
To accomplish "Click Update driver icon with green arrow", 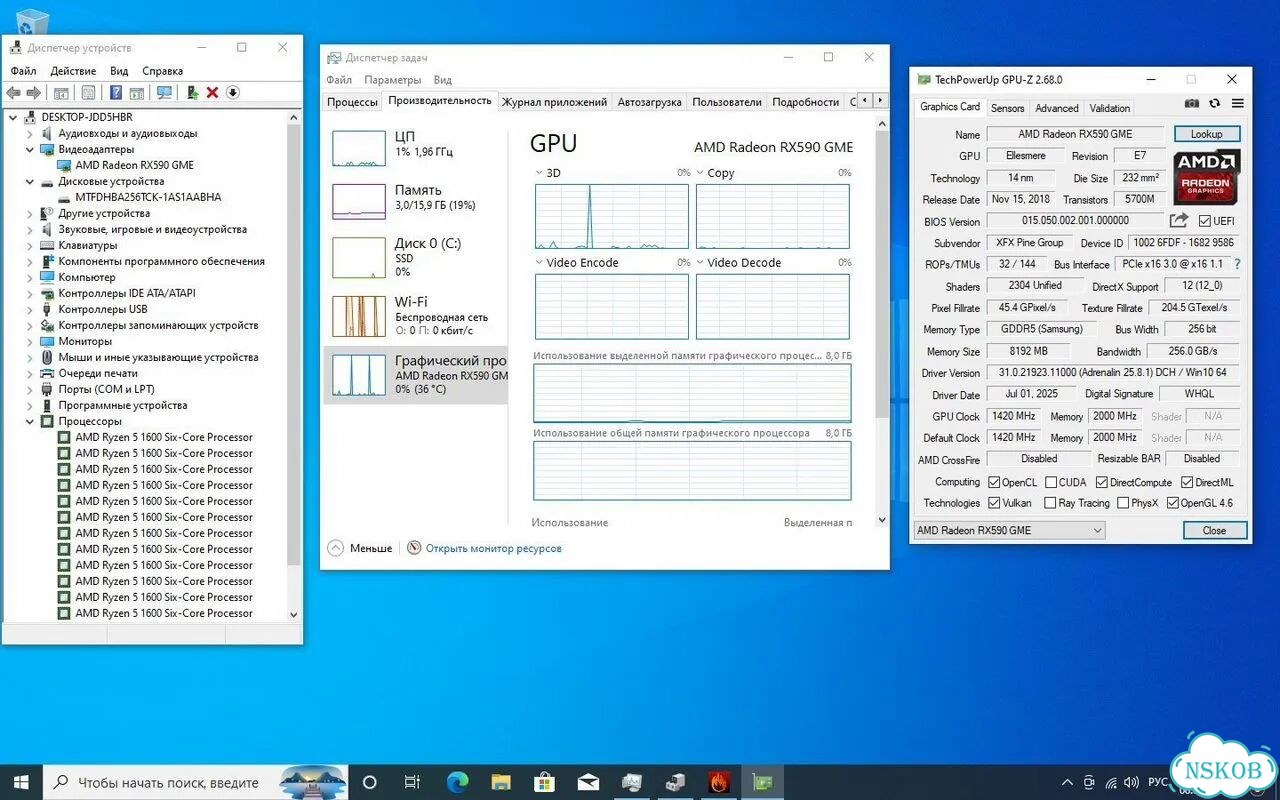I will [192, 93].
